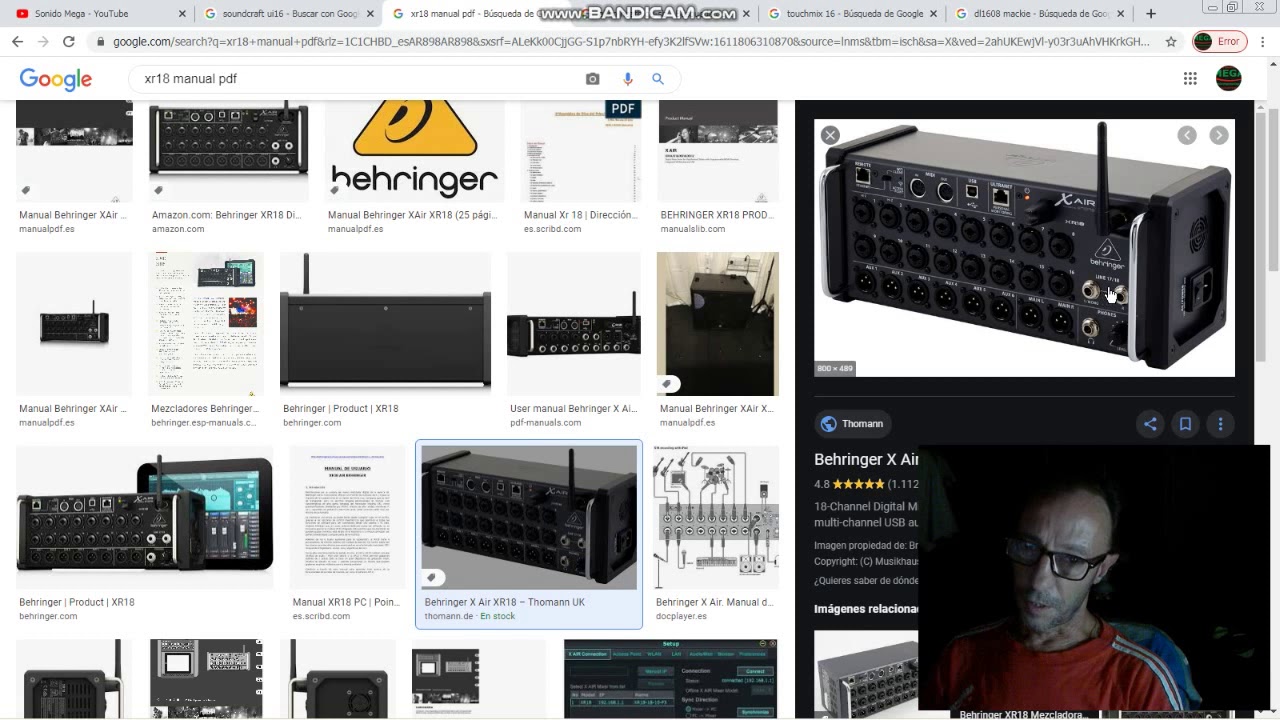Go forward in browser history
Image resolution: width=1280 pixels, height=720 pixels.
pyautogui.click(x=43, y=42)
